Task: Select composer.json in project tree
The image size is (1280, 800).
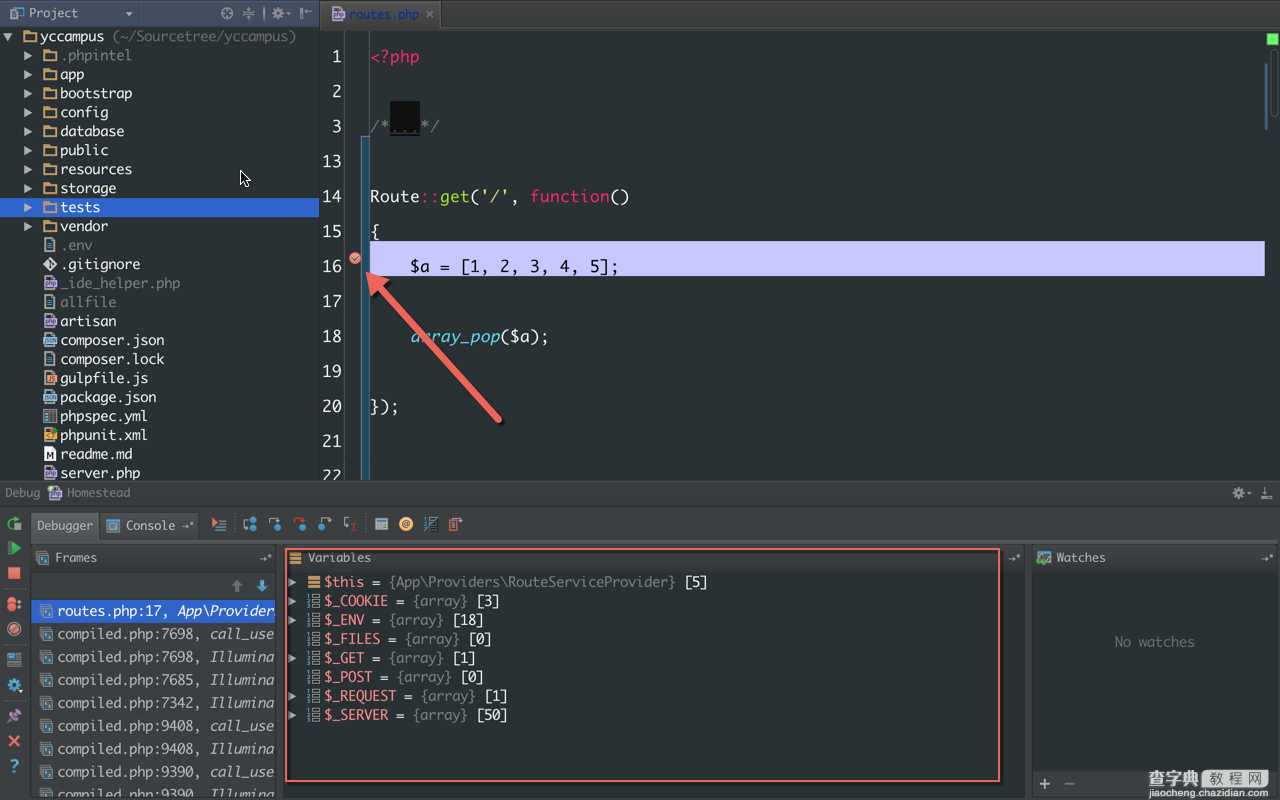Action: (112, 340)
